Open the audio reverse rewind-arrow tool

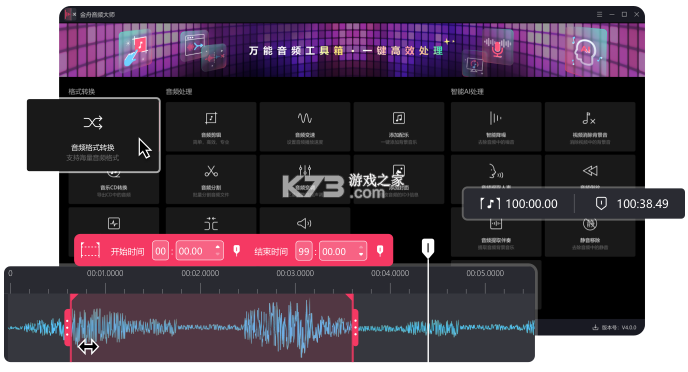click(590, 172)
